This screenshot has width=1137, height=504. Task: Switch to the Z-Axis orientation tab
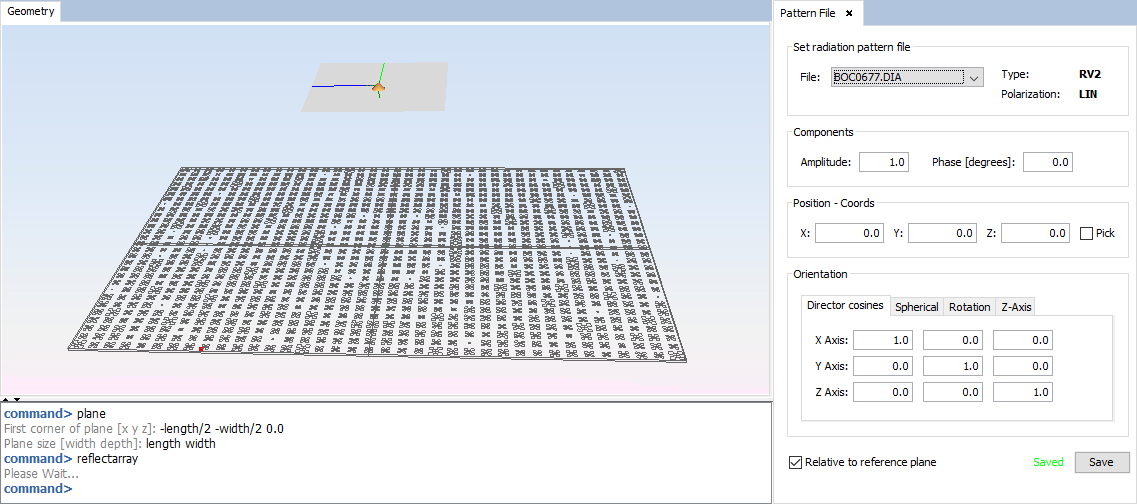click(1016, 307)
